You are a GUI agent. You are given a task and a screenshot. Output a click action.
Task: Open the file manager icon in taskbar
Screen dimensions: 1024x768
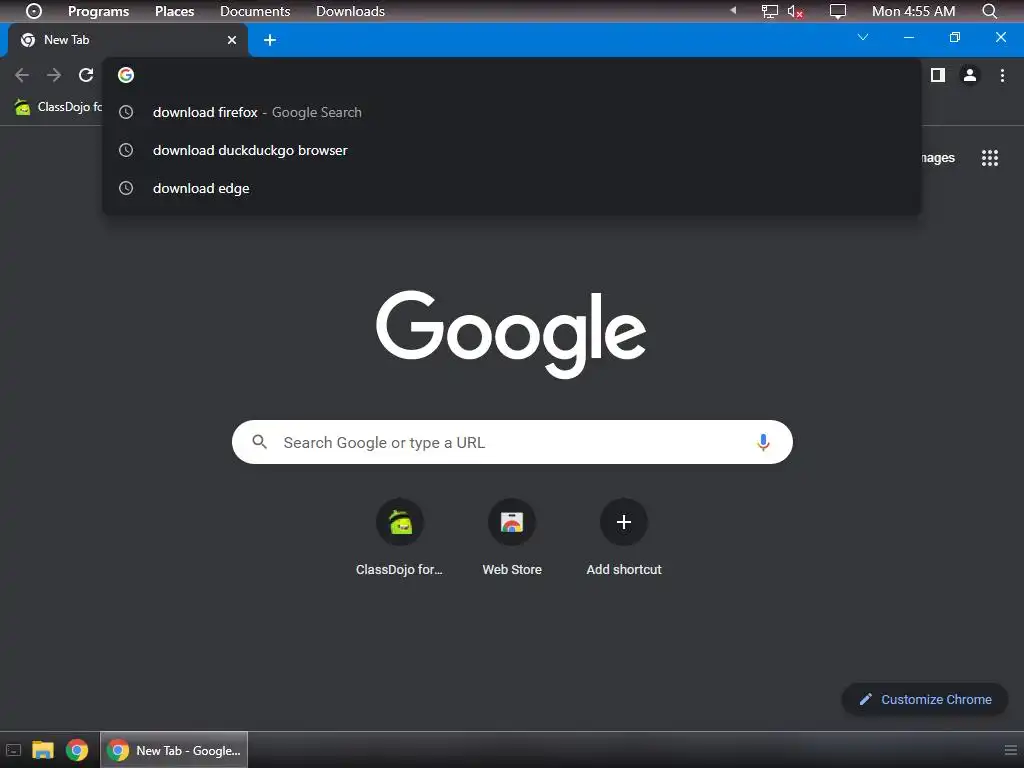coord(43,750)
